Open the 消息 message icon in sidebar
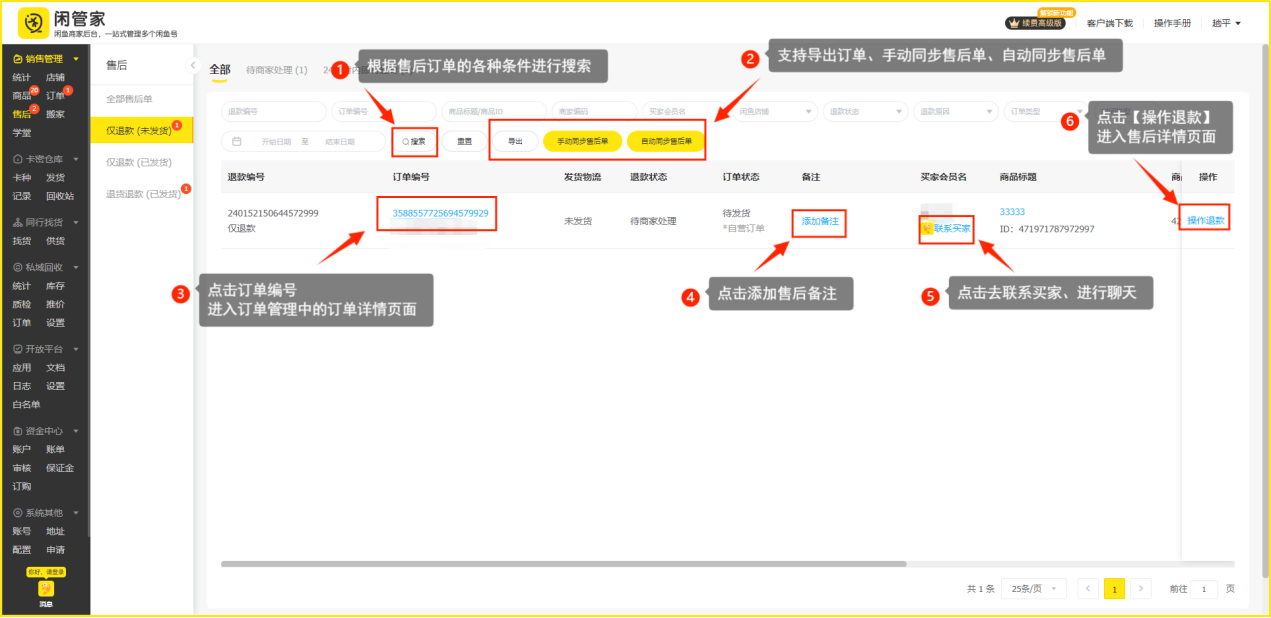1271x618 pixels. tap(46, 589)
